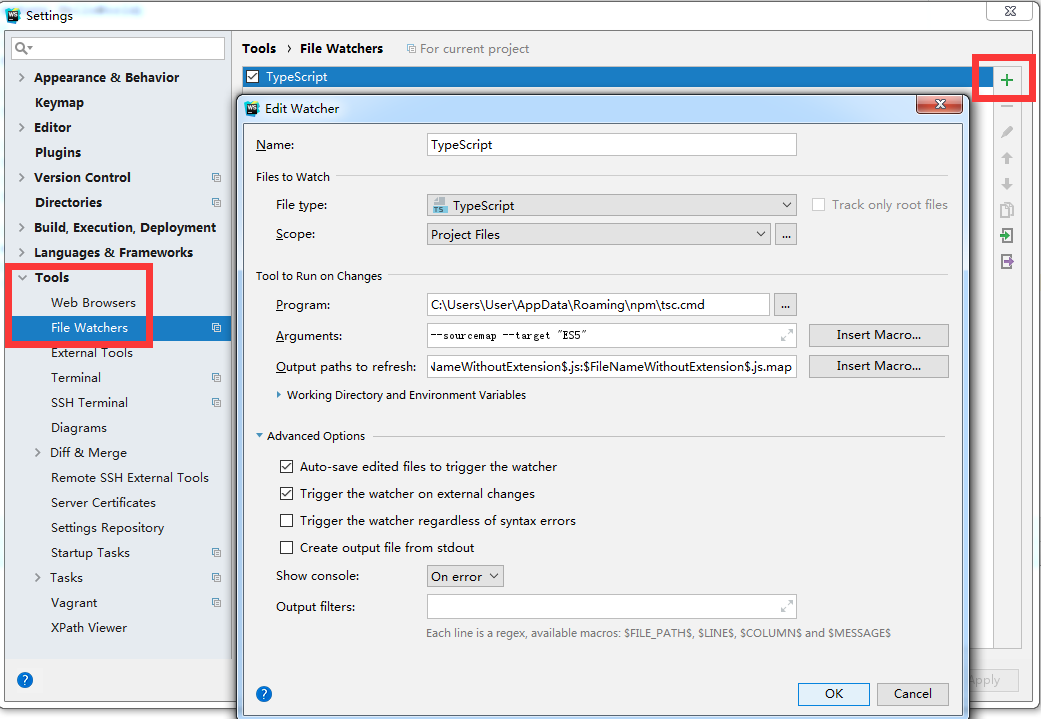This screenshot has height=719, width=1041.
Task: Enable Create output file from stdout
Action: pyautogui.click(x=287, y=548)
